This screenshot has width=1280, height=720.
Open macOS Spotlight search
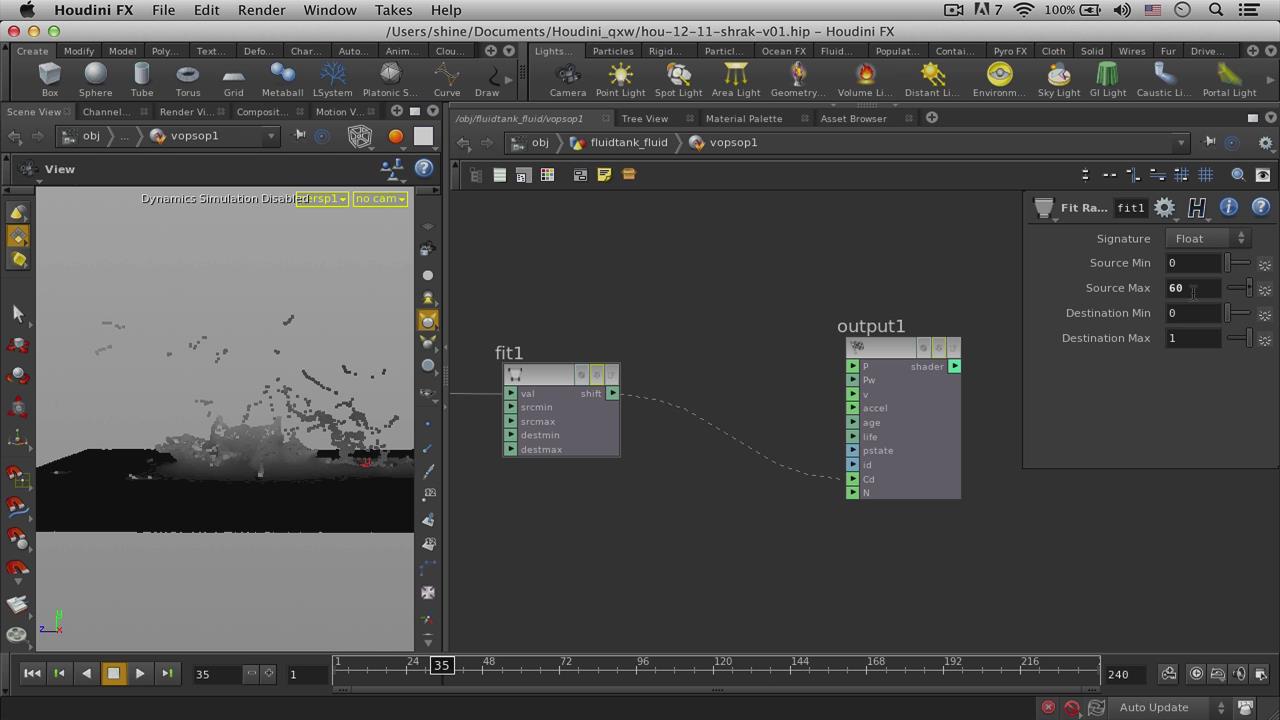[1216, 10]
